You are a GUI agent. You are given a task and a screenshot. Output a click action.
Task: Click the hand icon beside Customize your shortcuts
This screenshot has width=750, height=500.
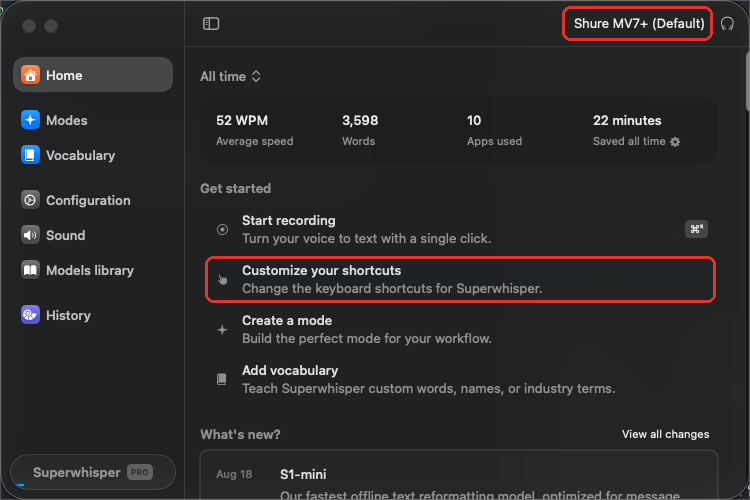coord(222,279)
